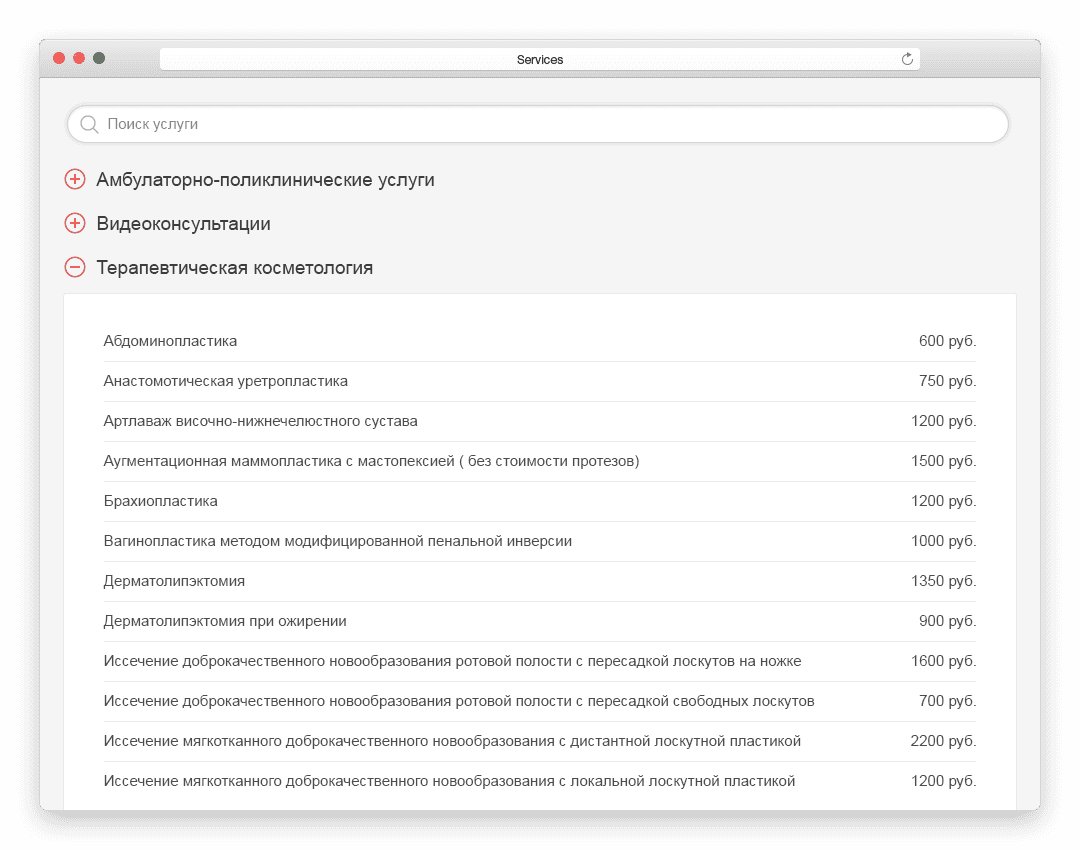
Task: Open the Амбулаторно-поликлинические услуги heading
Action: 265,180
